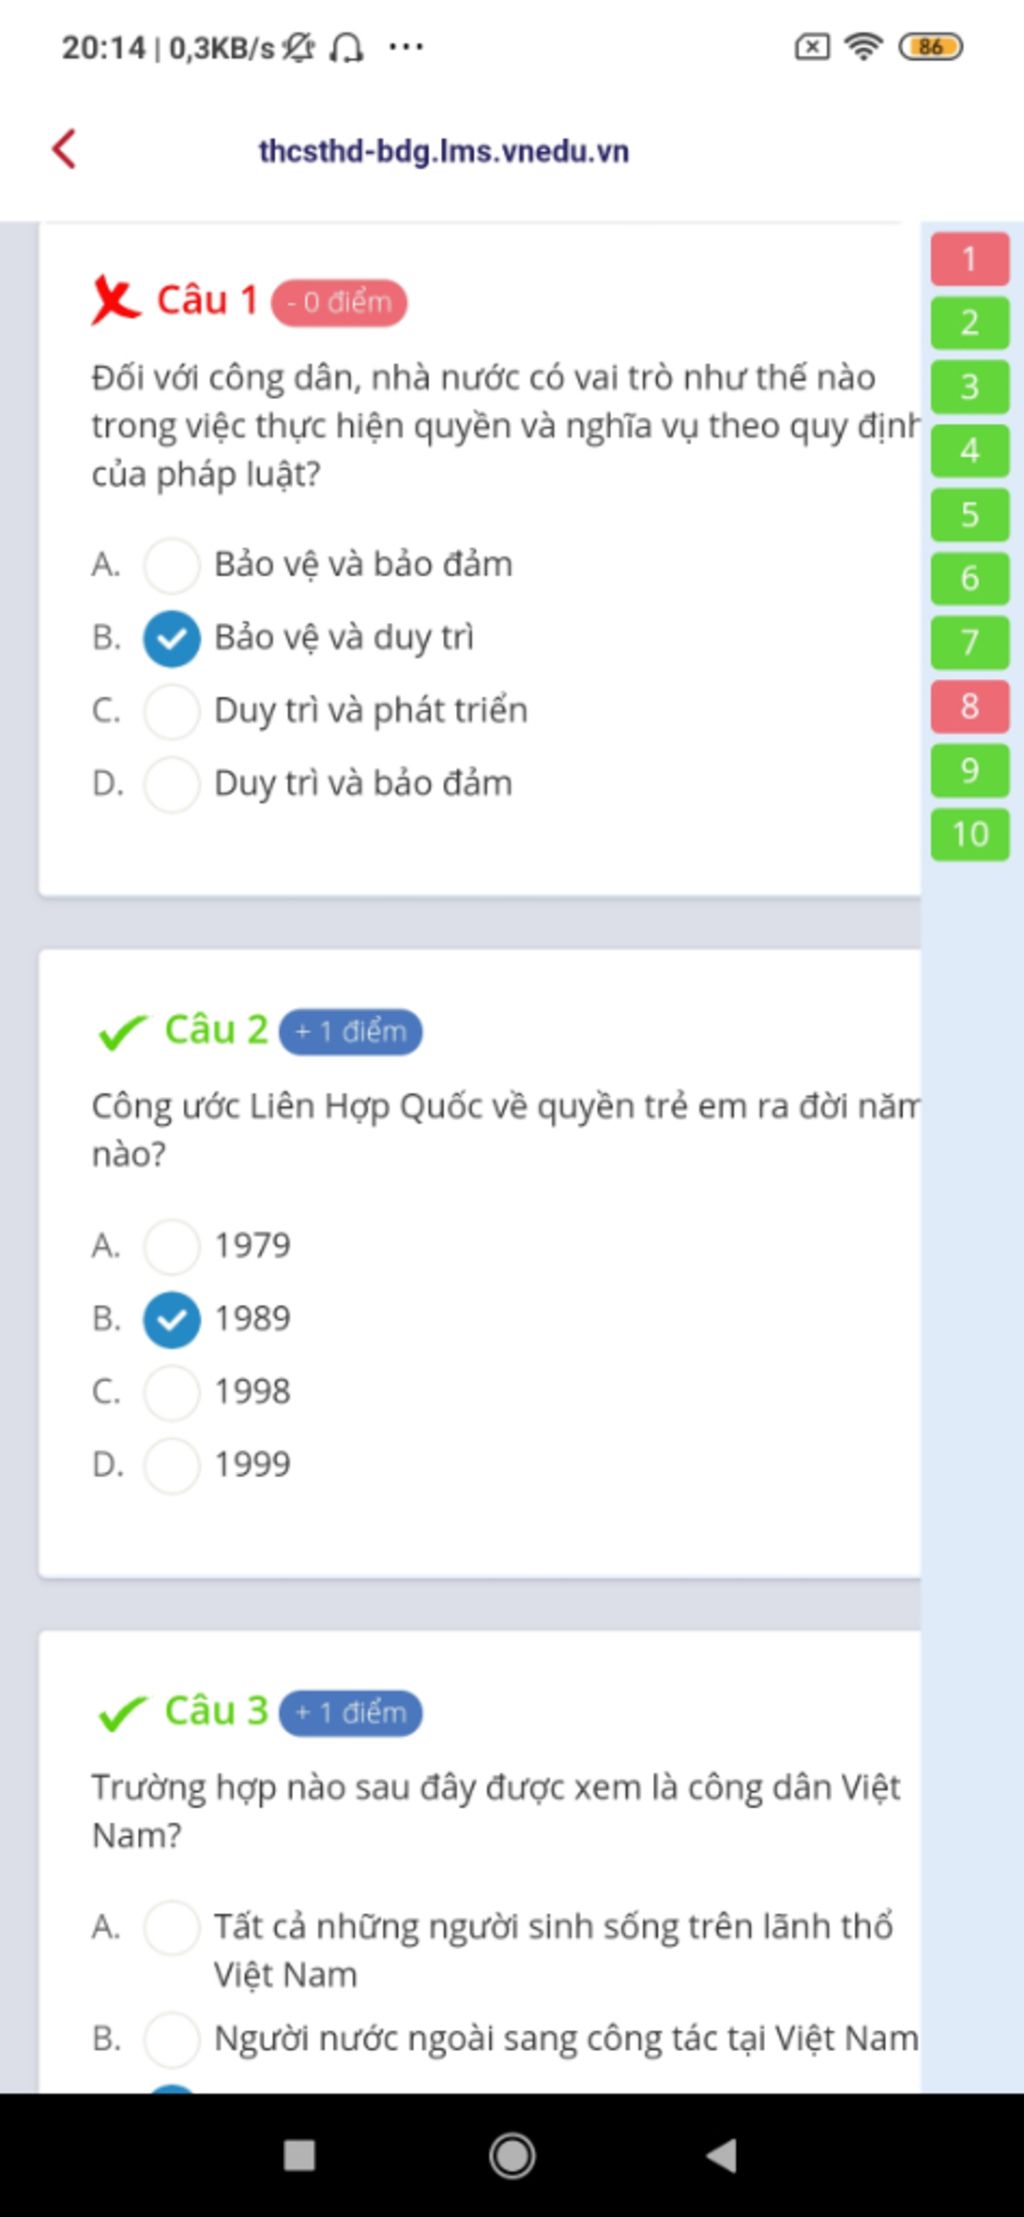Tap the three-dots icon in status bar

[406, 46]
